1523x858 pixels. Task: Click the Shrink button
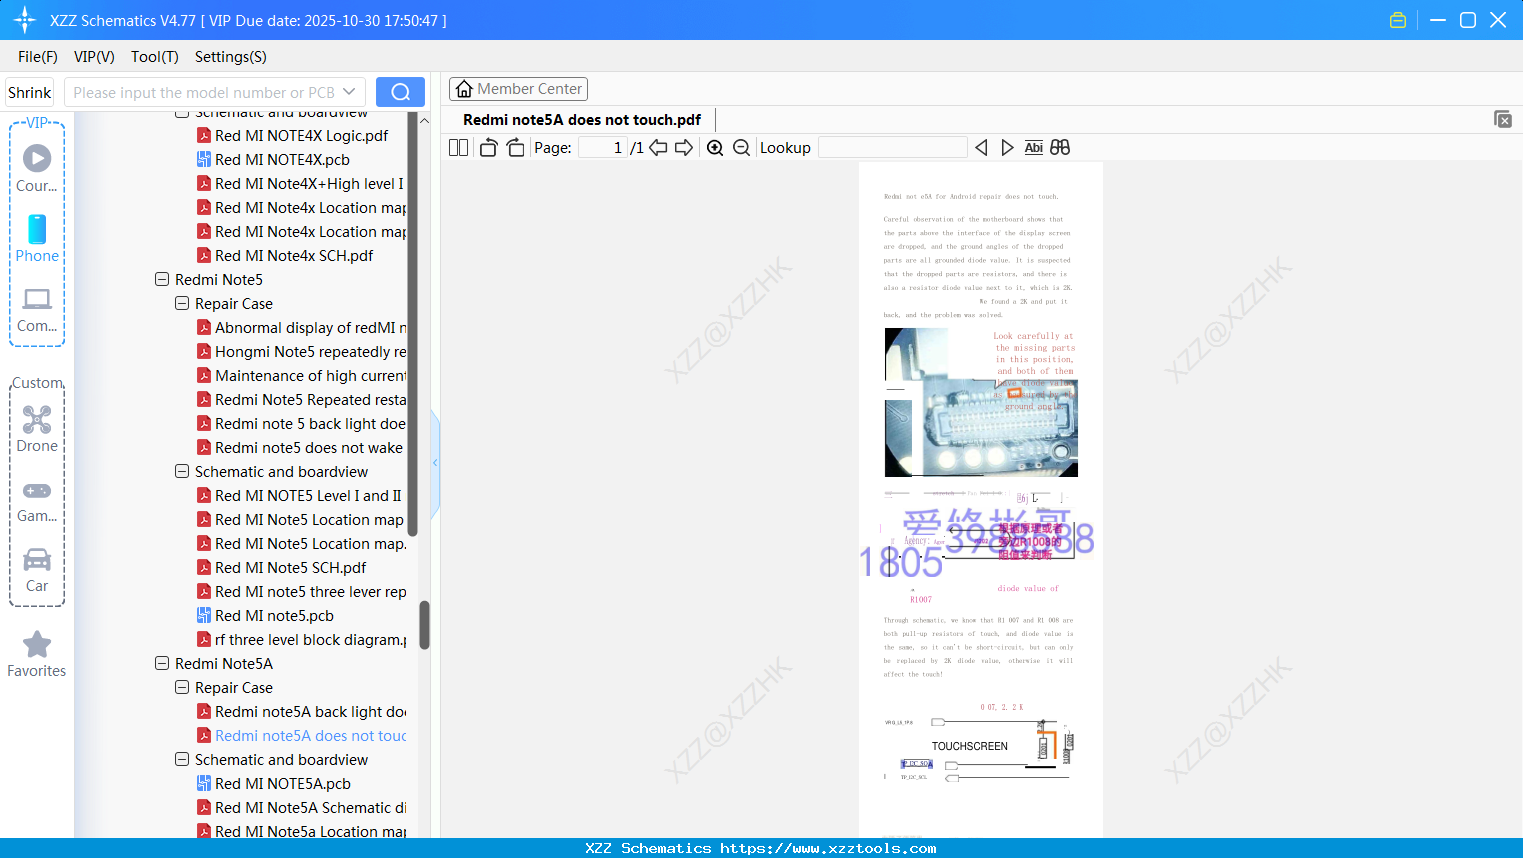[x=29, y=92]
